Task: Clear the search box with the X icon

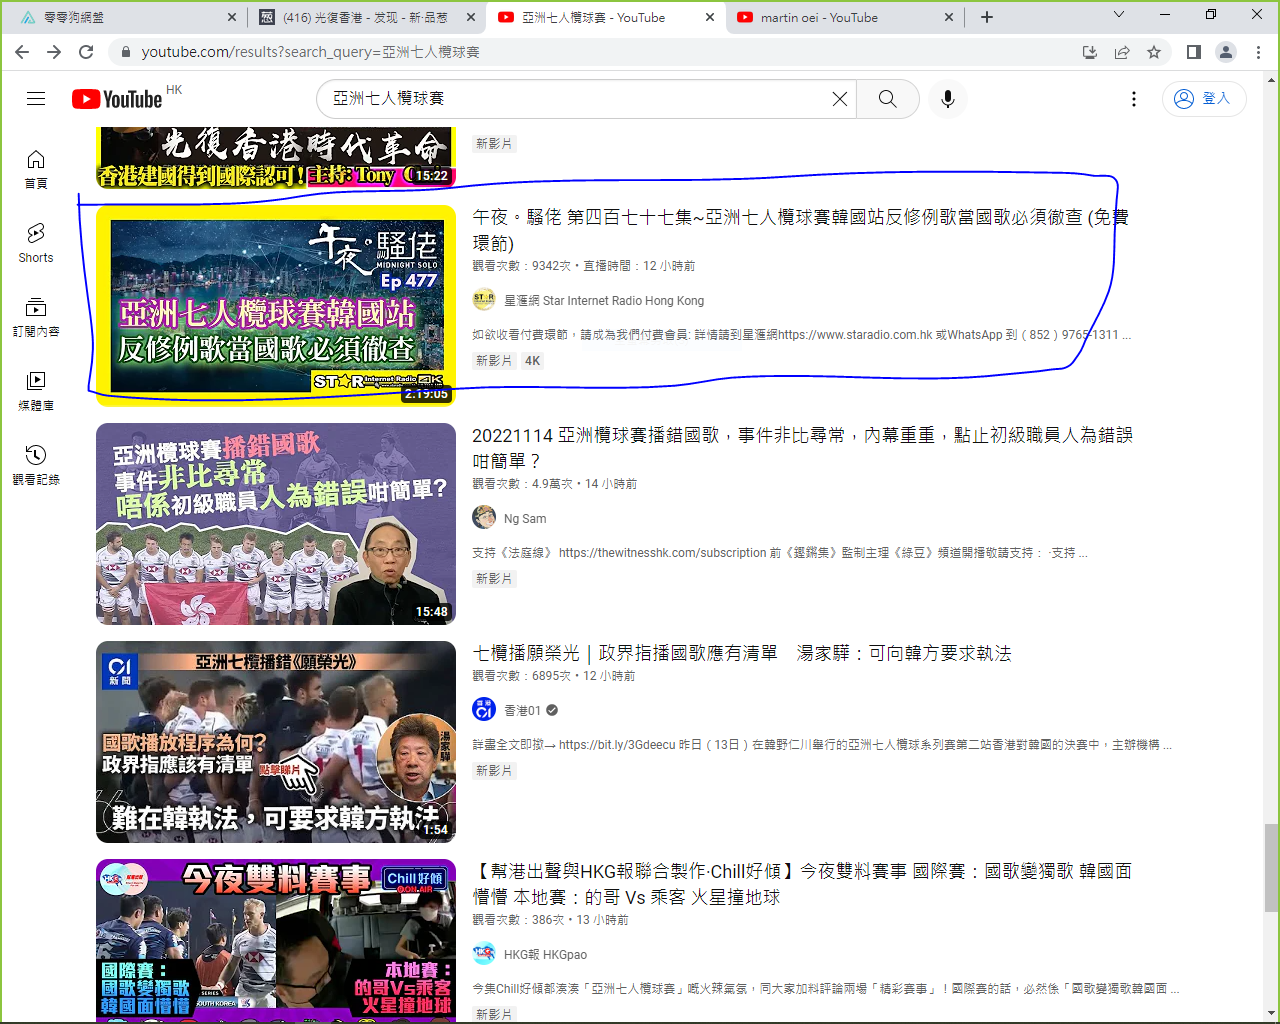Action: pos(840,99)
